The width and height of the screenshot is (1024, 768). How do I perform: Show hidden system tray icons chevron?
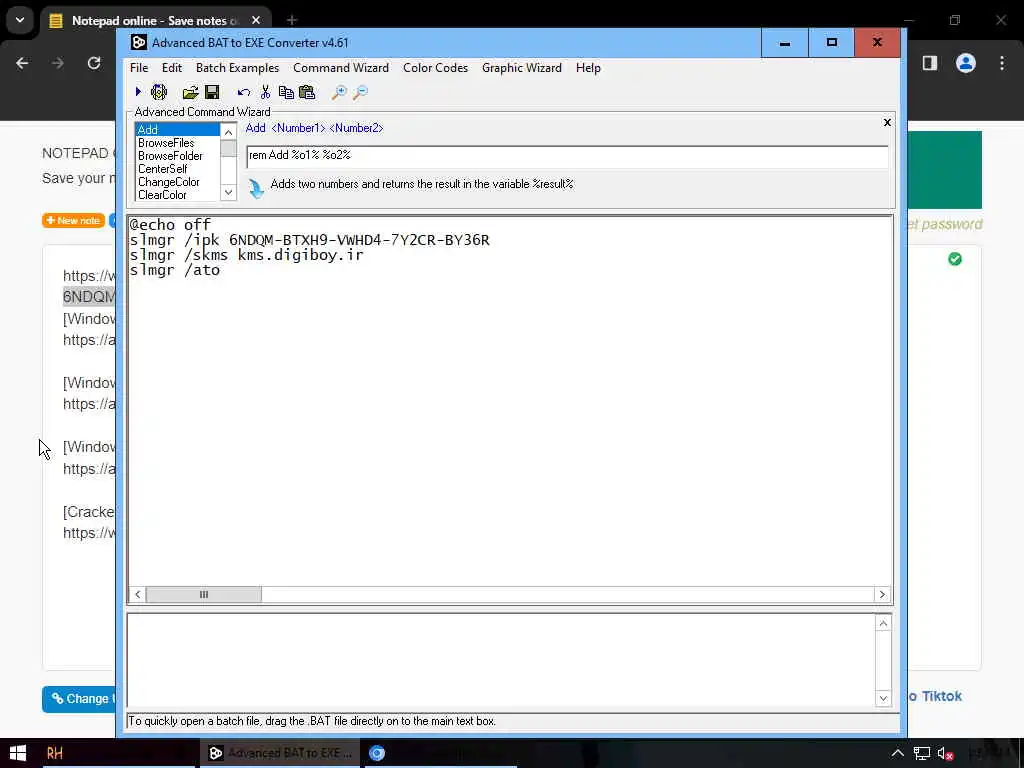click(898, 753)
